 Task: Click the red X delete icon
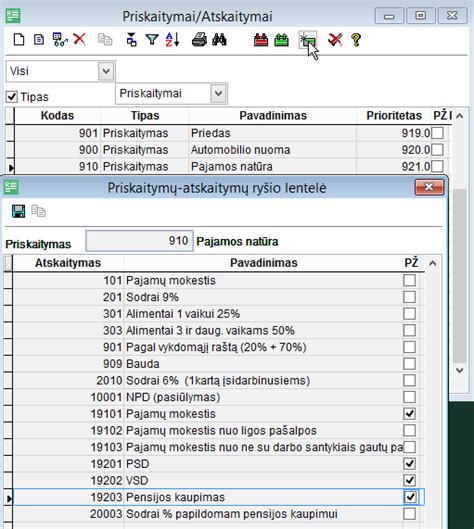point(80,40)
